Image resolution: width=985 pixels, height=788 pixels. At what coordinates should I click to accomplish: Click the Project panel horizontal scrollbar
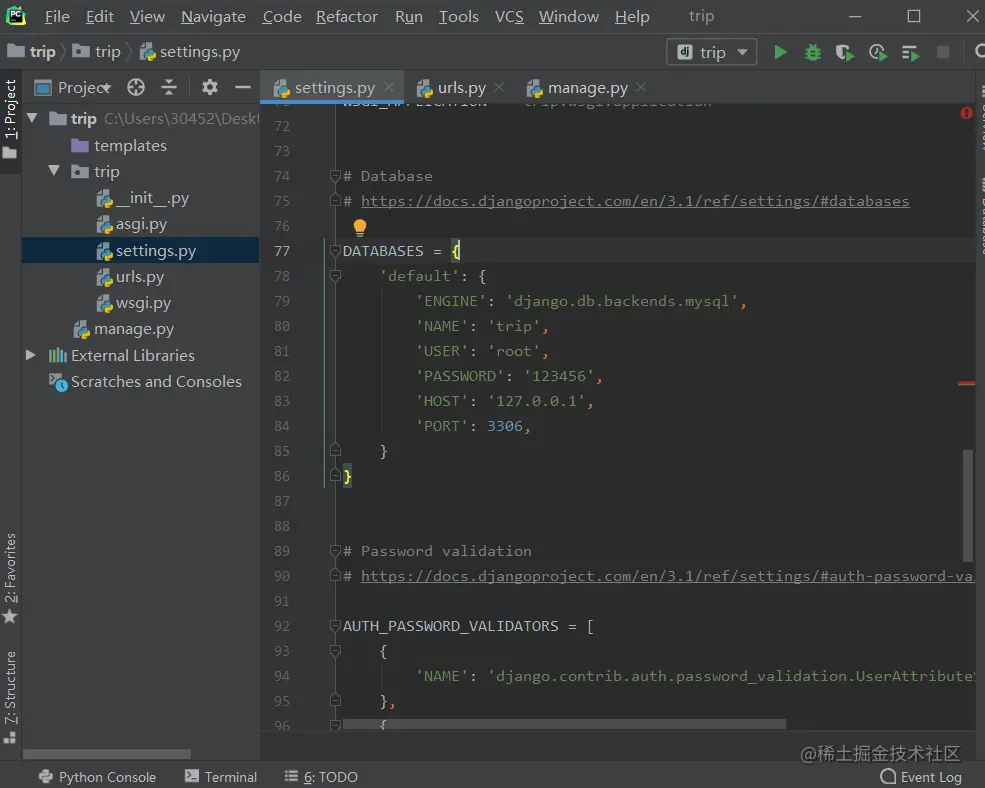(107, 753)
